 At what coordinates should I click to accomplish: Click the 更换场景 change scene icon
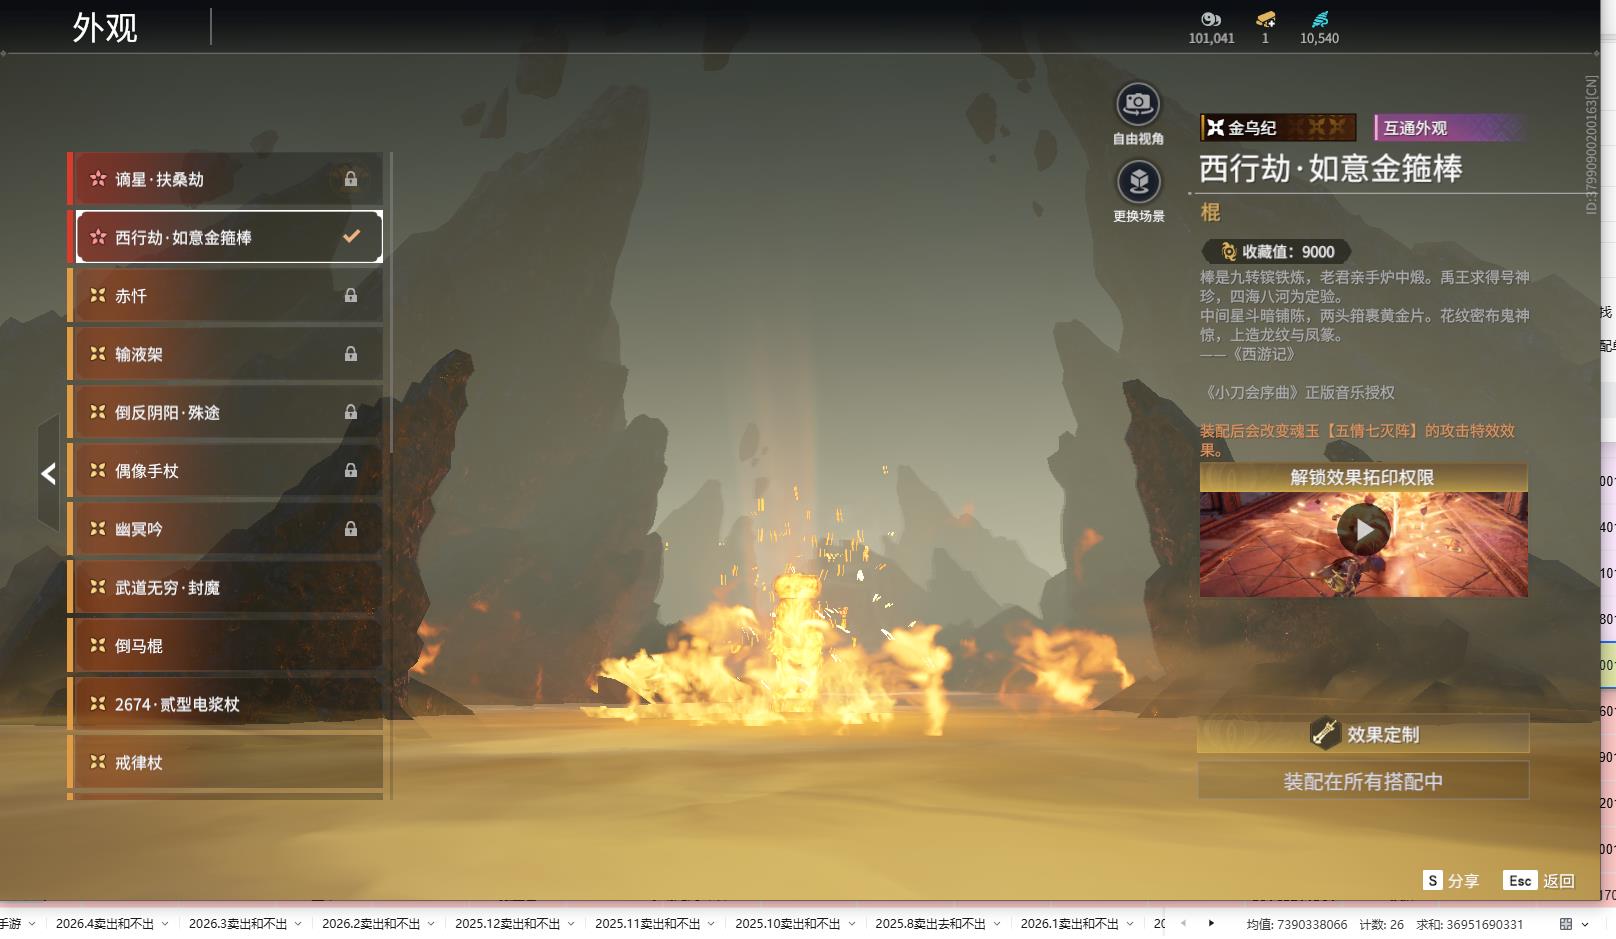[x=1138, y=182]
